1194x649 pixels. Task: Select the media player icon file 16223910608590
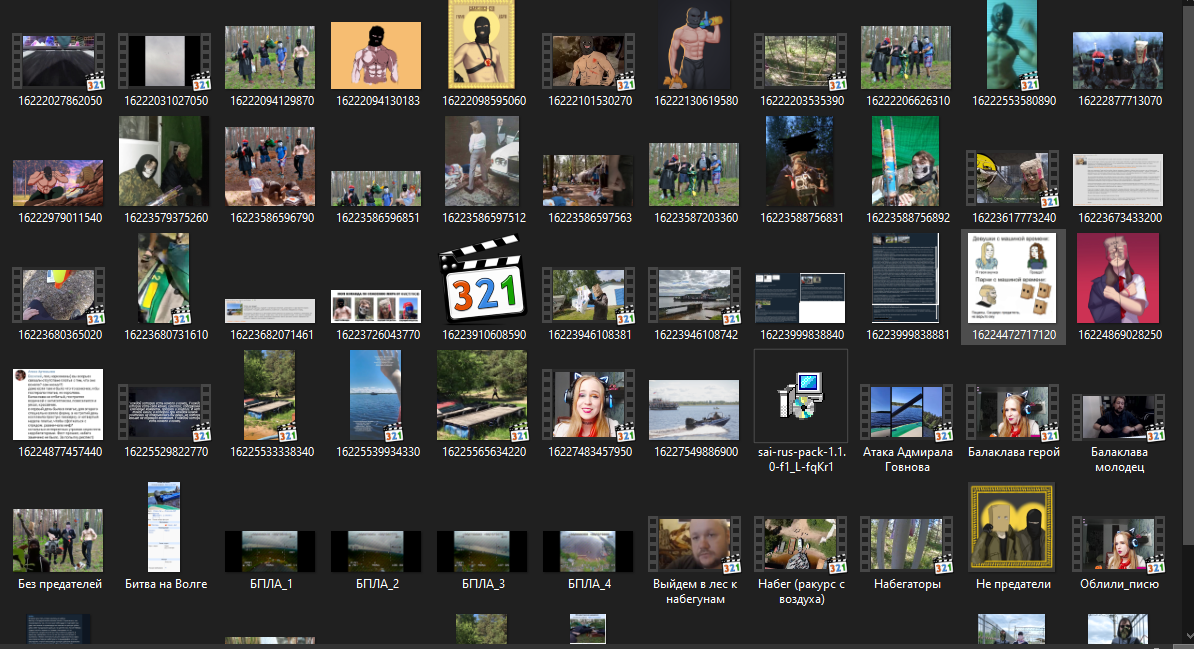[482, 279]
